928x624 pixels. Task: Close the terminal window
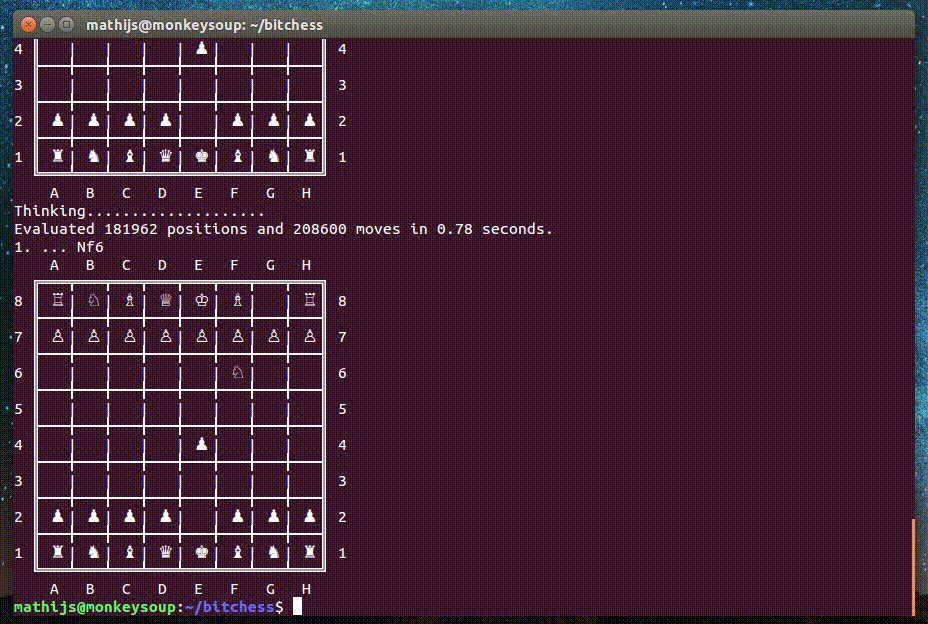(x=26, y=24)
